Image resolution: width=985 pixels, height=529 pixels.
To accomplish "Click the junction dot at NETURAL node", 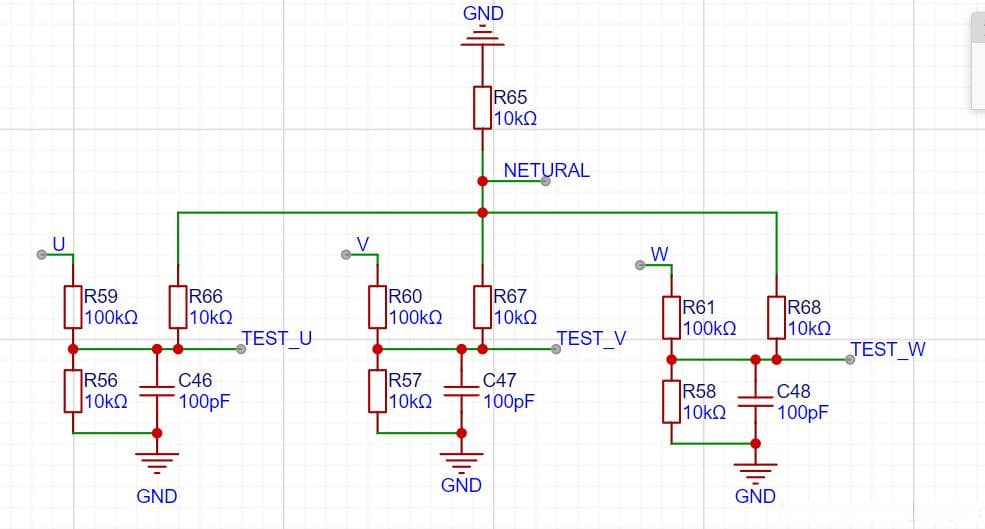I will (x=482, y=181).
